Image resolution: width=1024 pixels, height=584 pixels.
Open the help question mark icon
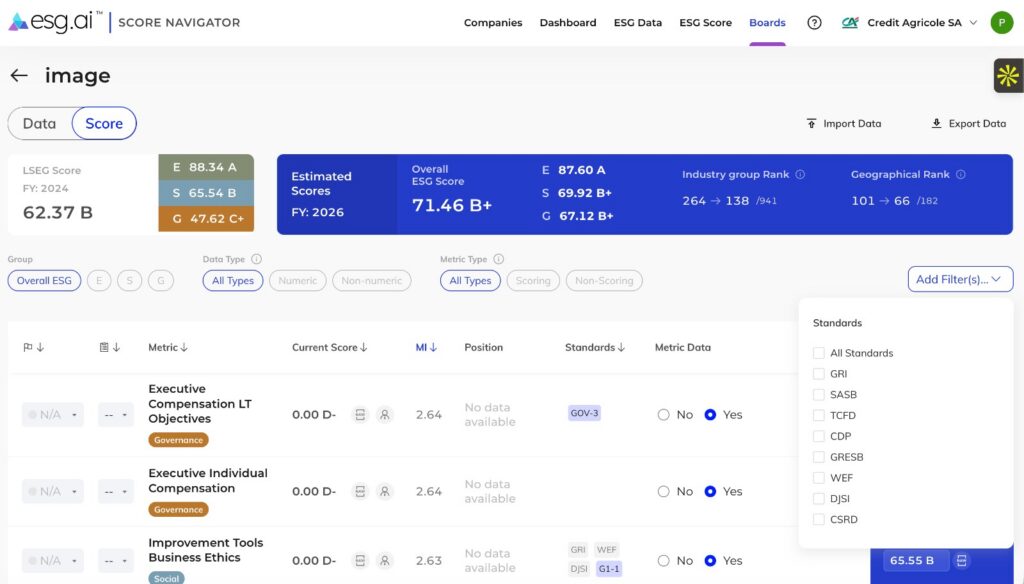(x=813, y=22)
